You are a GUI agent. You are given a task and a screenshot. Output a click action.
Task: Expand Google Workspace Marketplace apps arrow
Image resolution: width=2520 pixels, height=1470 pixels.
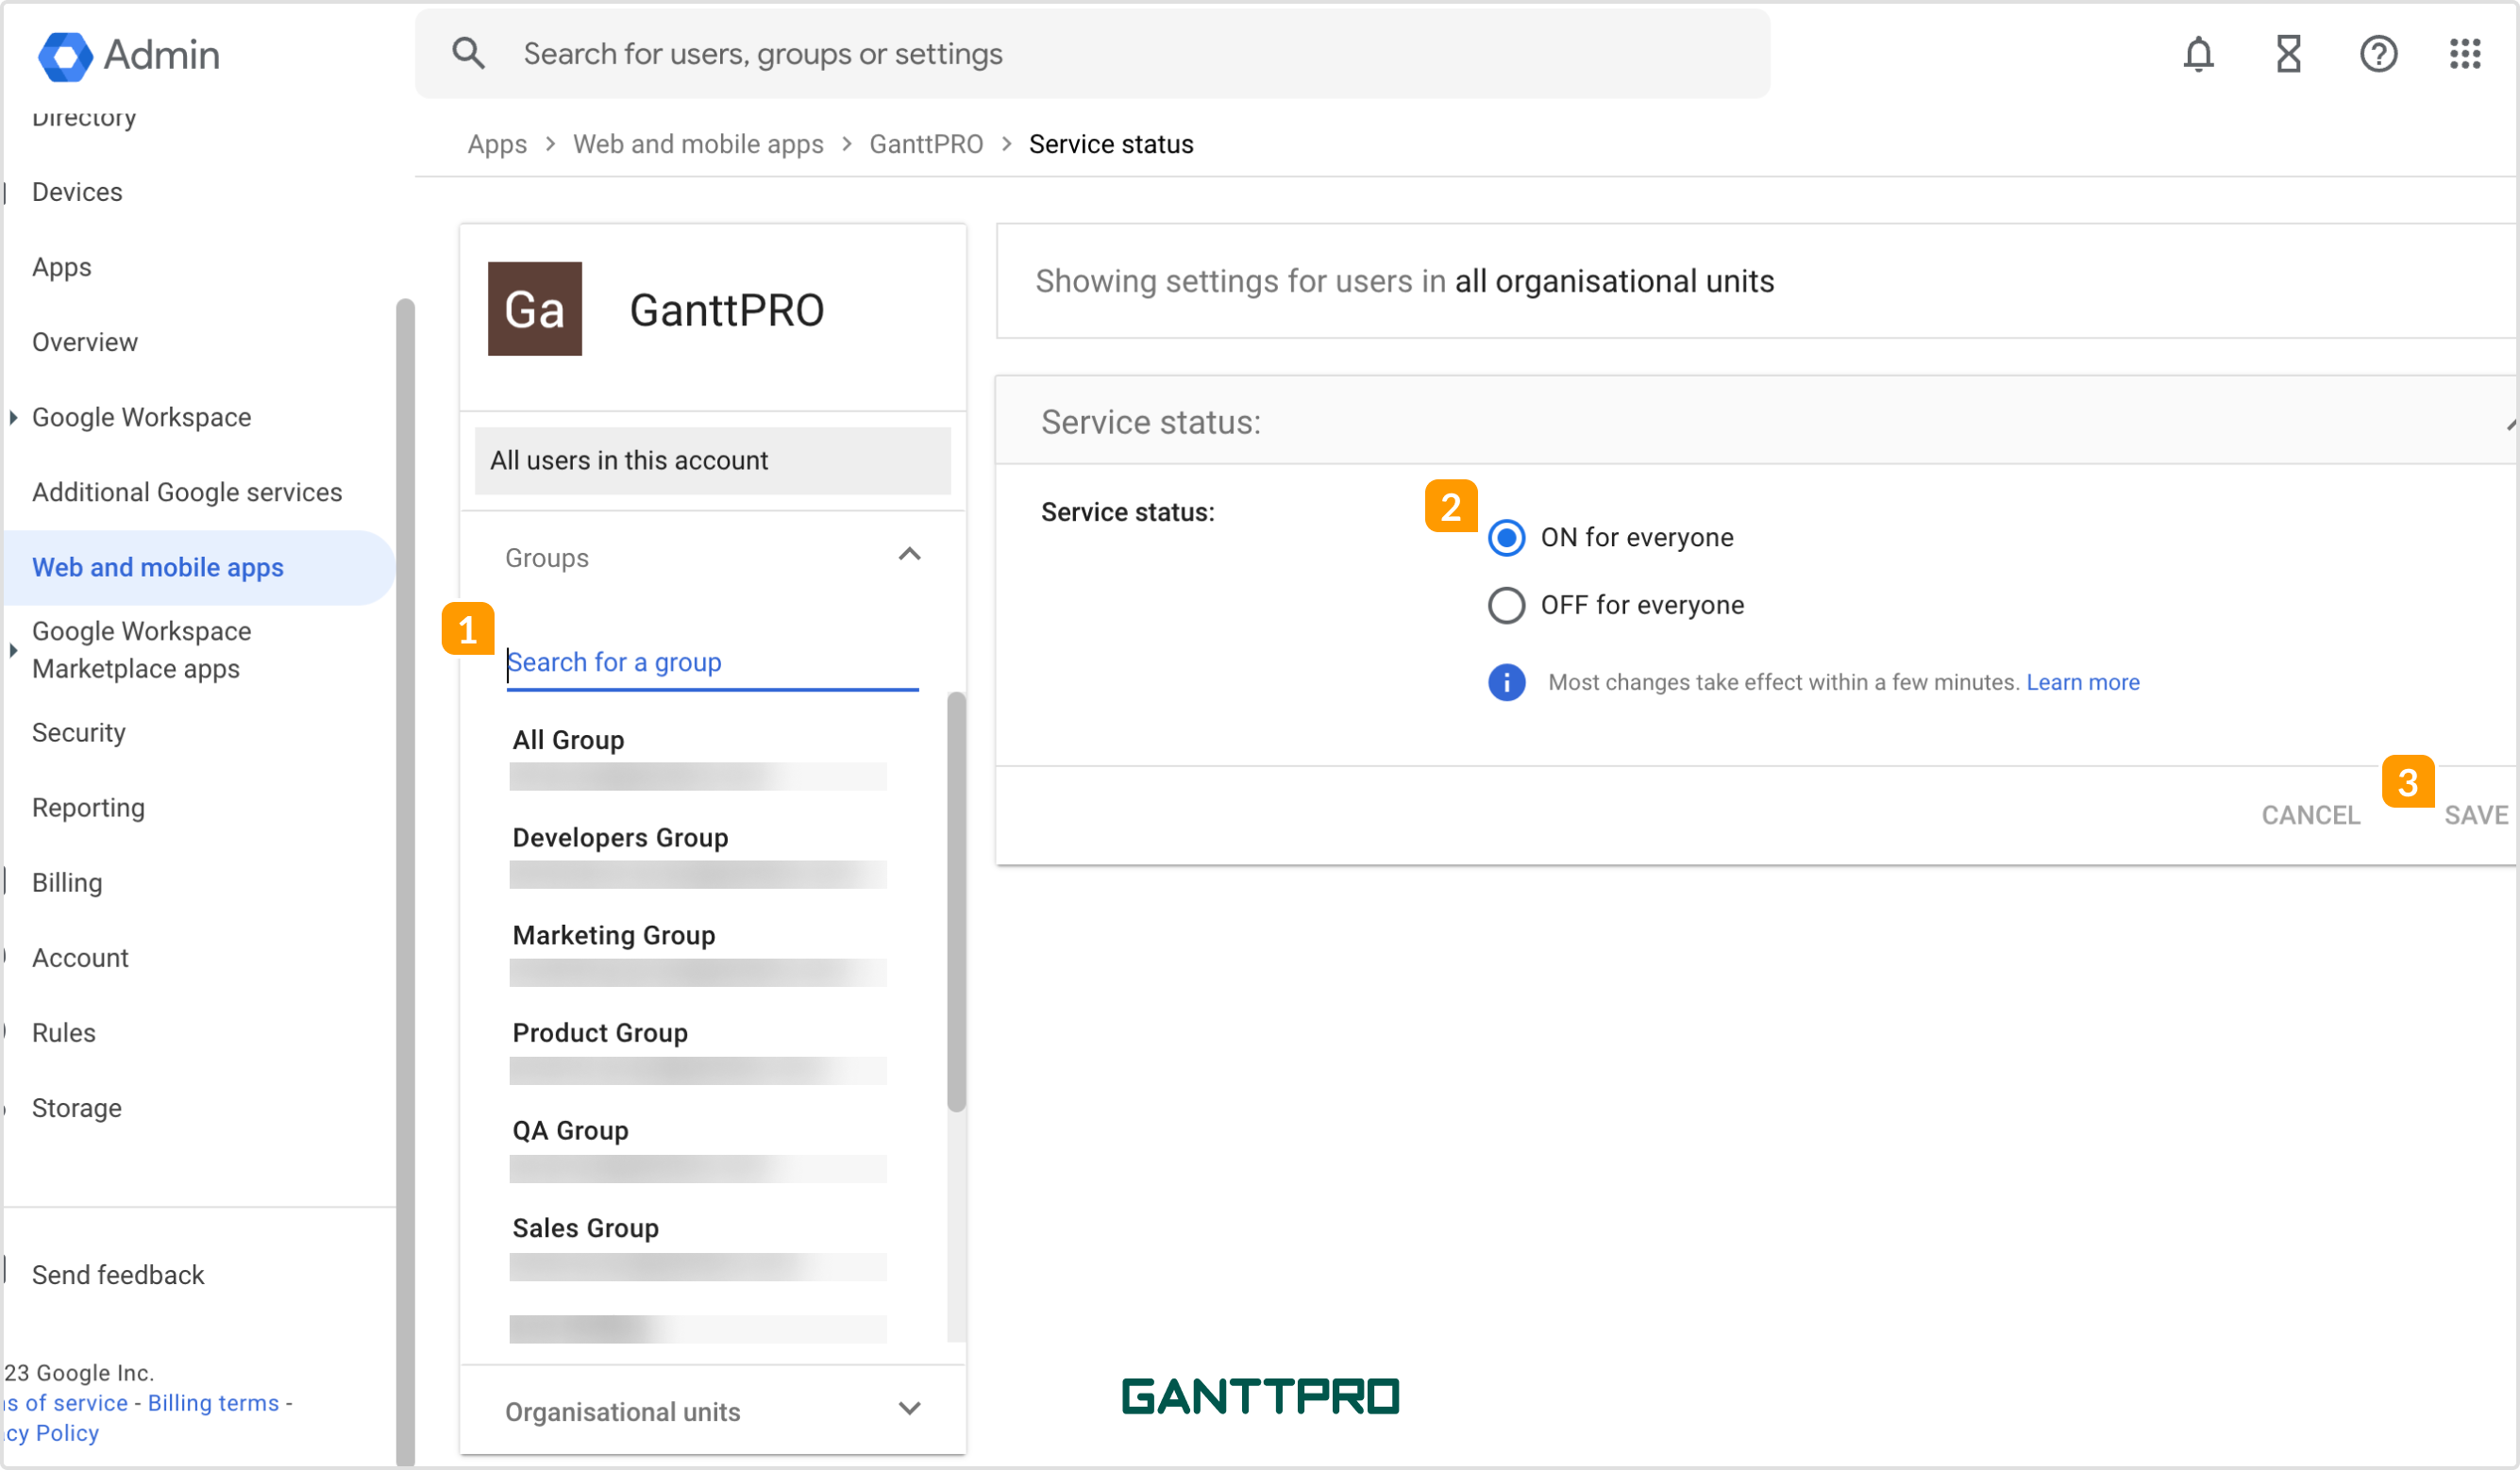pos(13,651)
